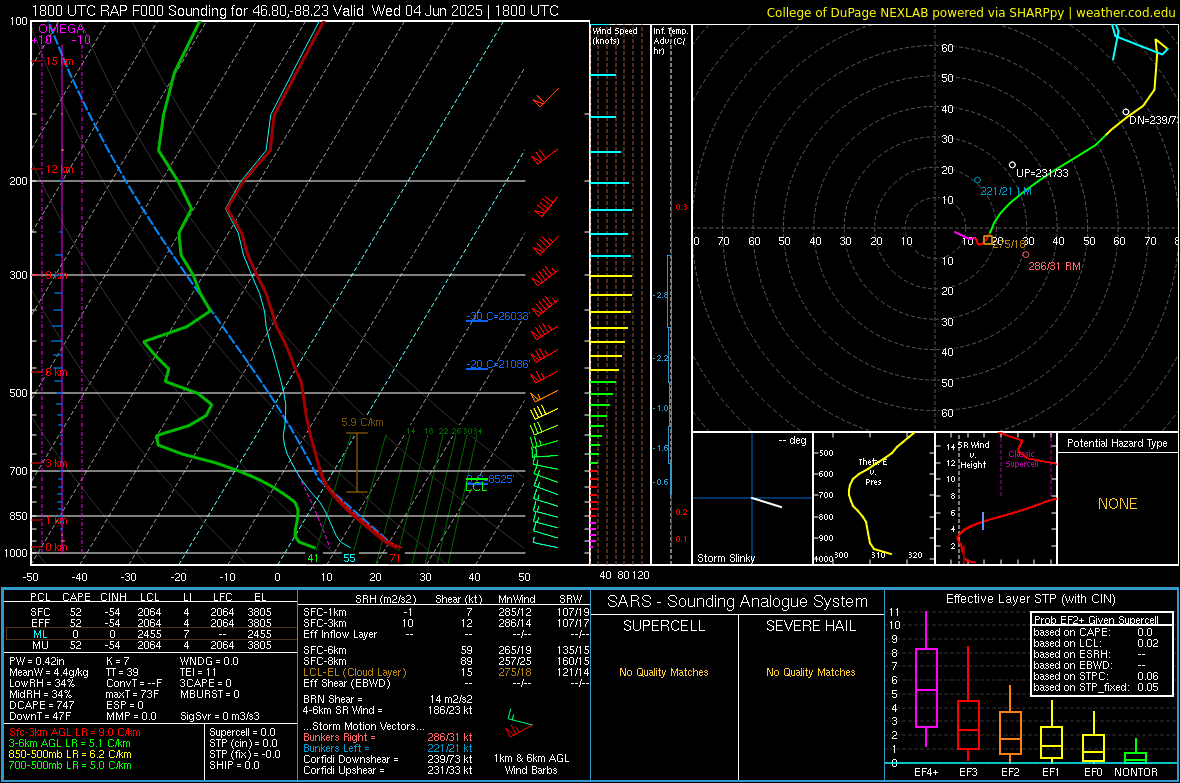Click the 'Potential Hazard Type' header
1180x783 pixels.
pyautogui.click(x=1117, y=443)
